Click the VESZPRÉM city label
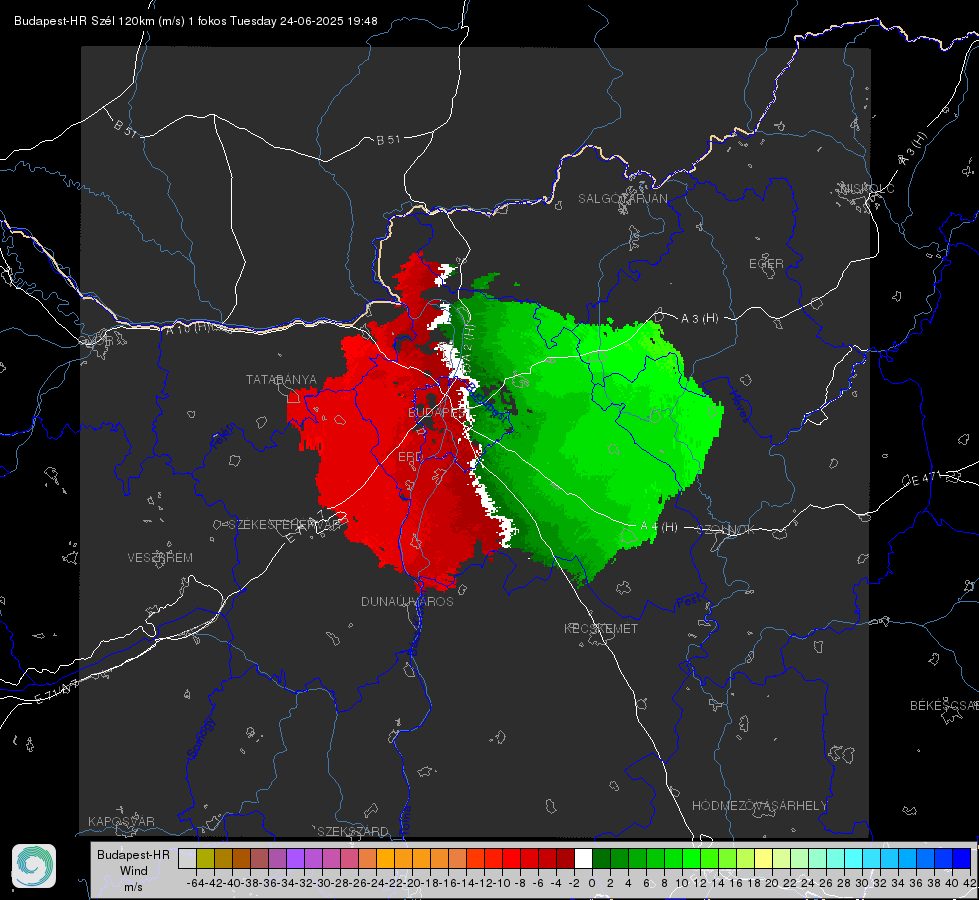This screenshot has height=900, width=979. [x=160, y=558]
